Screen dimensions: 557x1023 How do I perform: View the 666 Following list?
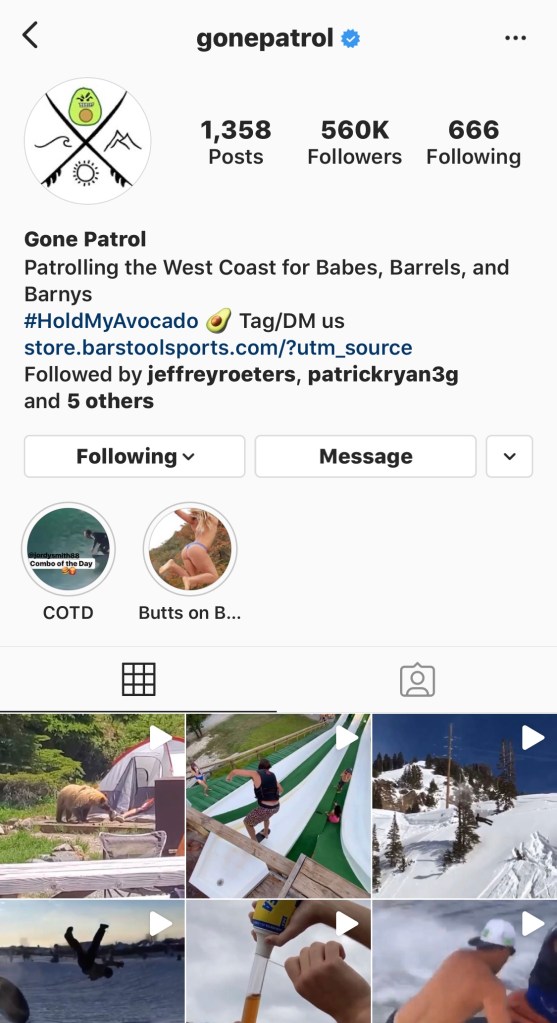click(474, 142)
